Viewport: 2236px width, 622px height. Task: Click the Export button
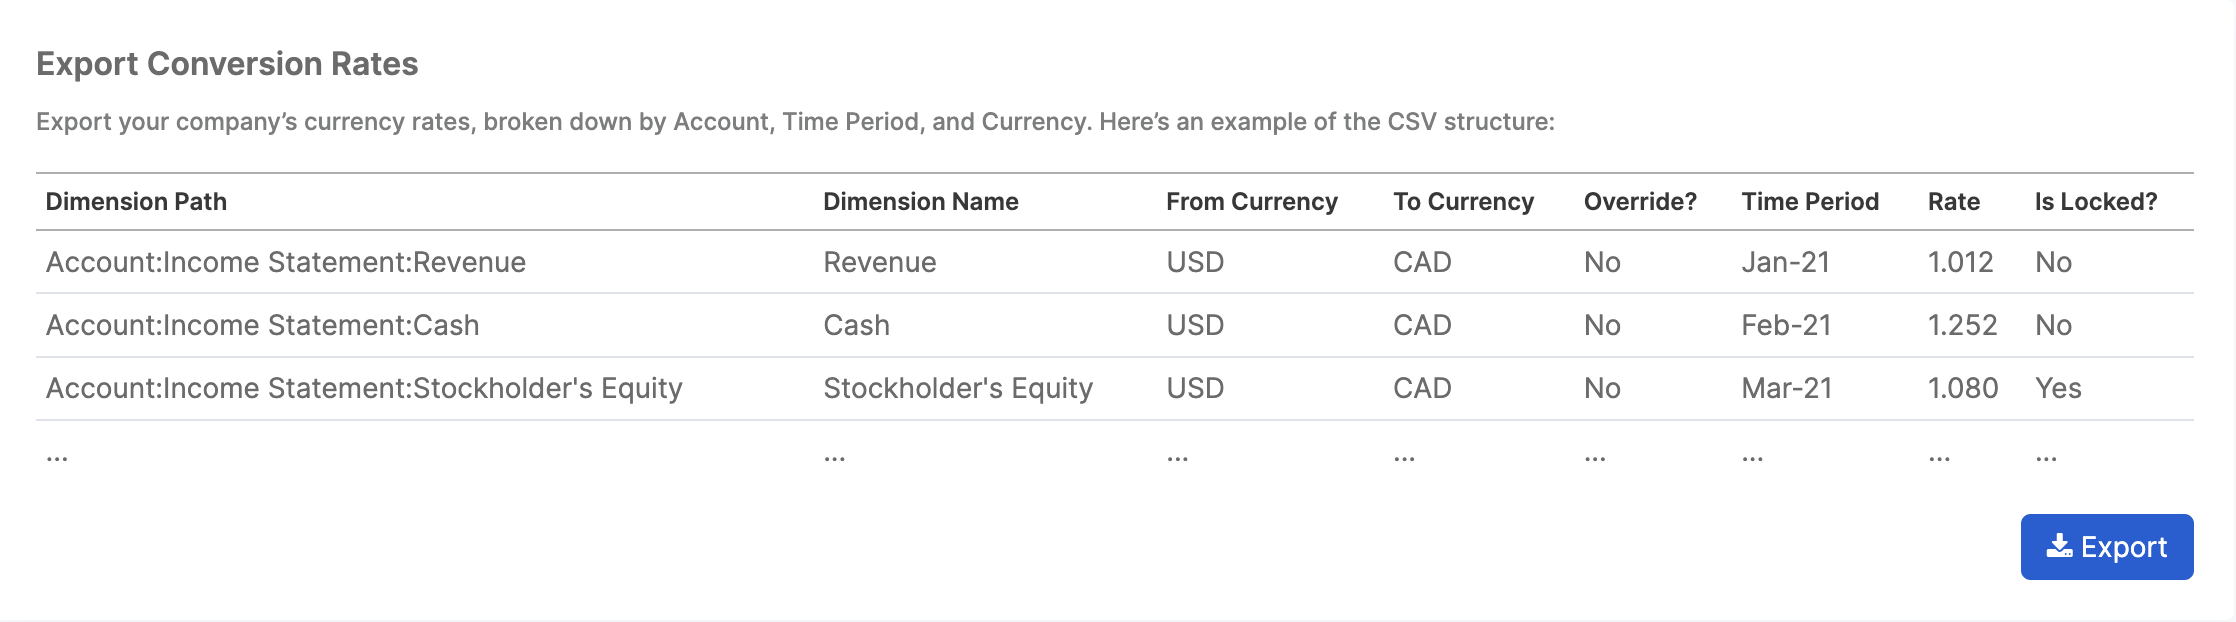2106,547
